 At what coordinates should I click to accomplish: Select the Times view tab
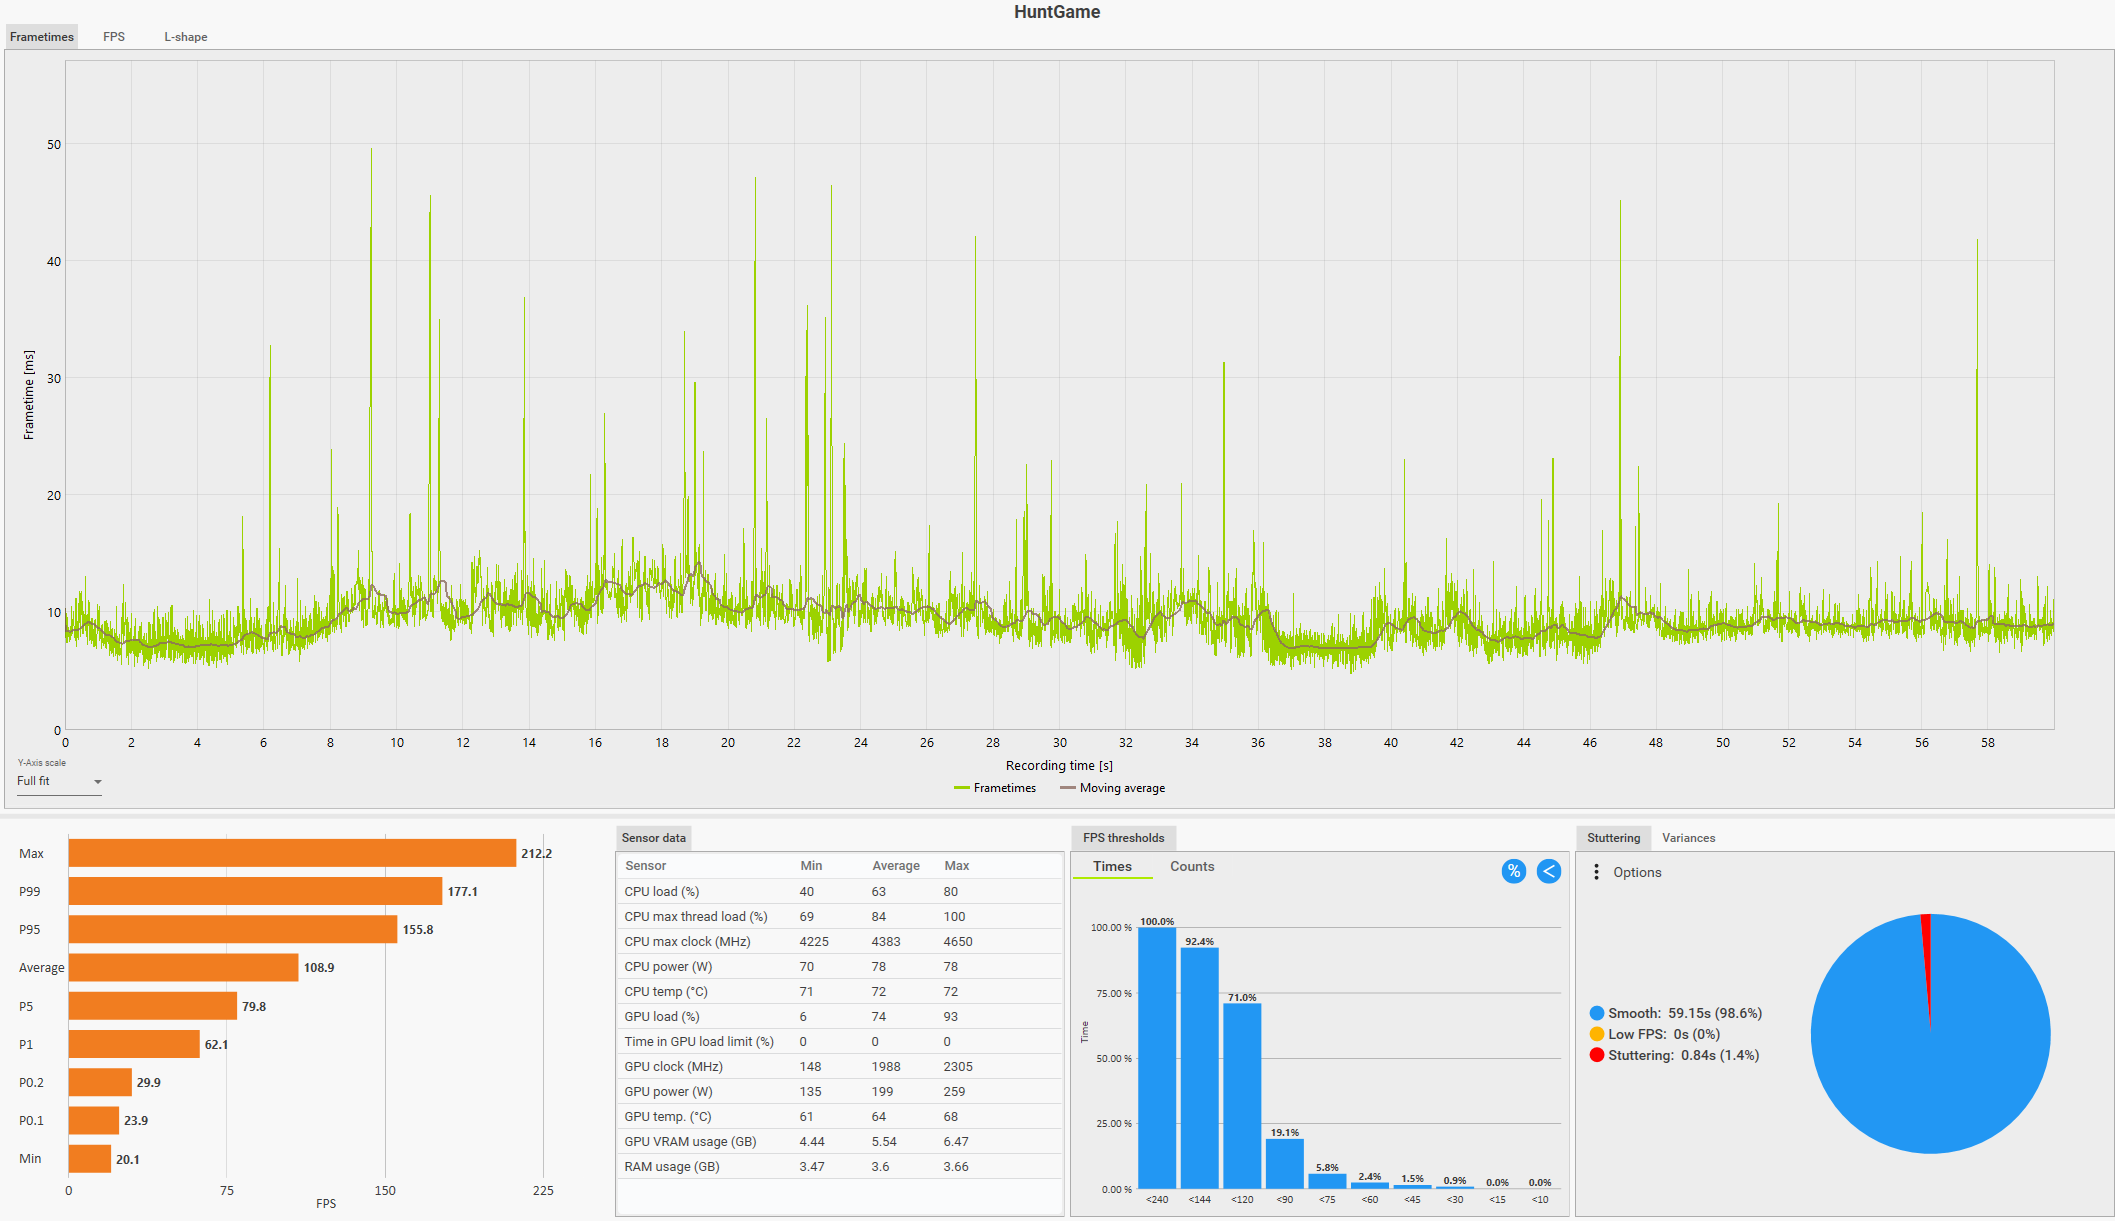(x=1112, y=866)
